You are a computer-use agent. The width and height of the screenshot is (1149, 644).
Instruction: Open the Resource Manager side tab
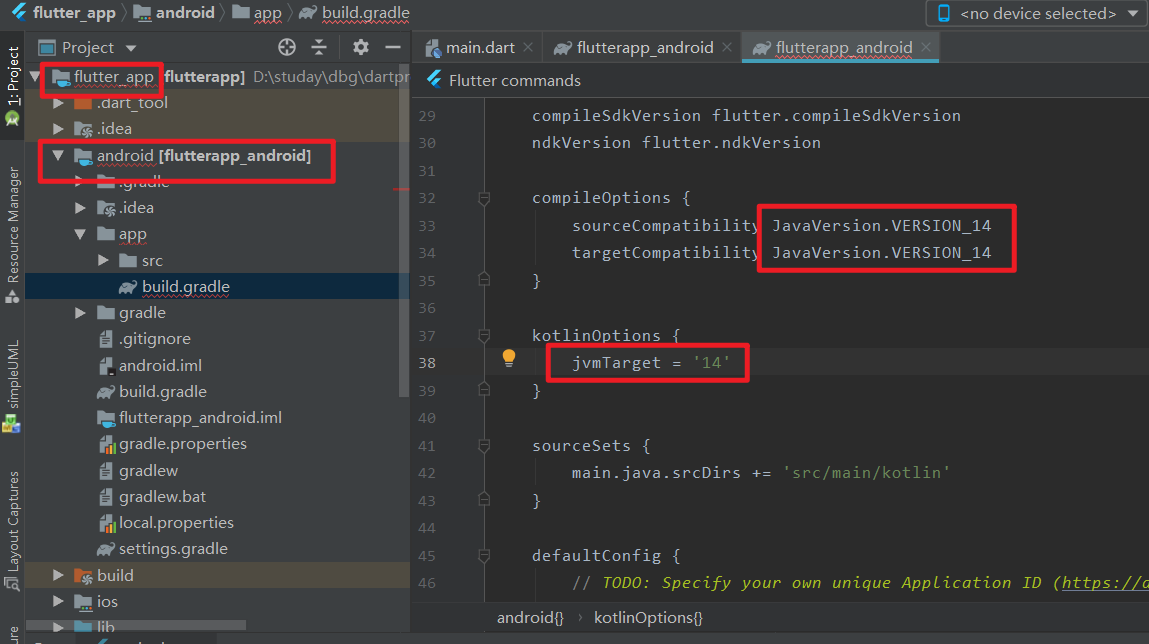pyautogui.click(x=12, y=233)
